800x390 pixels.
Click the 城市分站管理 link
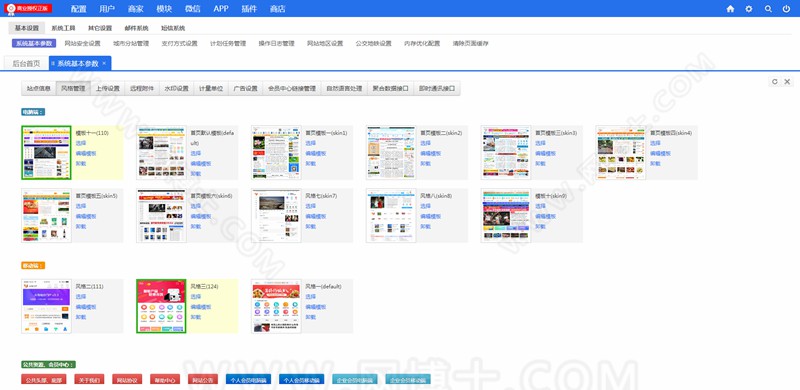click(x=131, y=43)
